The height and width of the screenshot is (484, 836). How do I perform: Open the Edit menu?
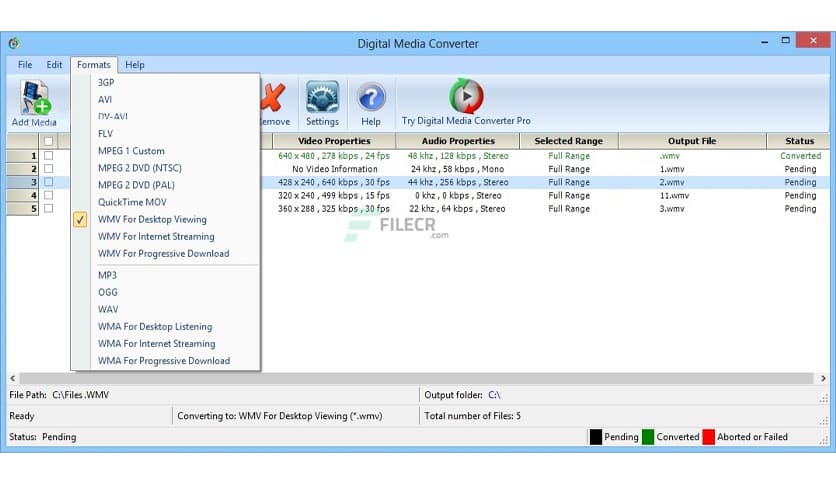click(54, 65)
